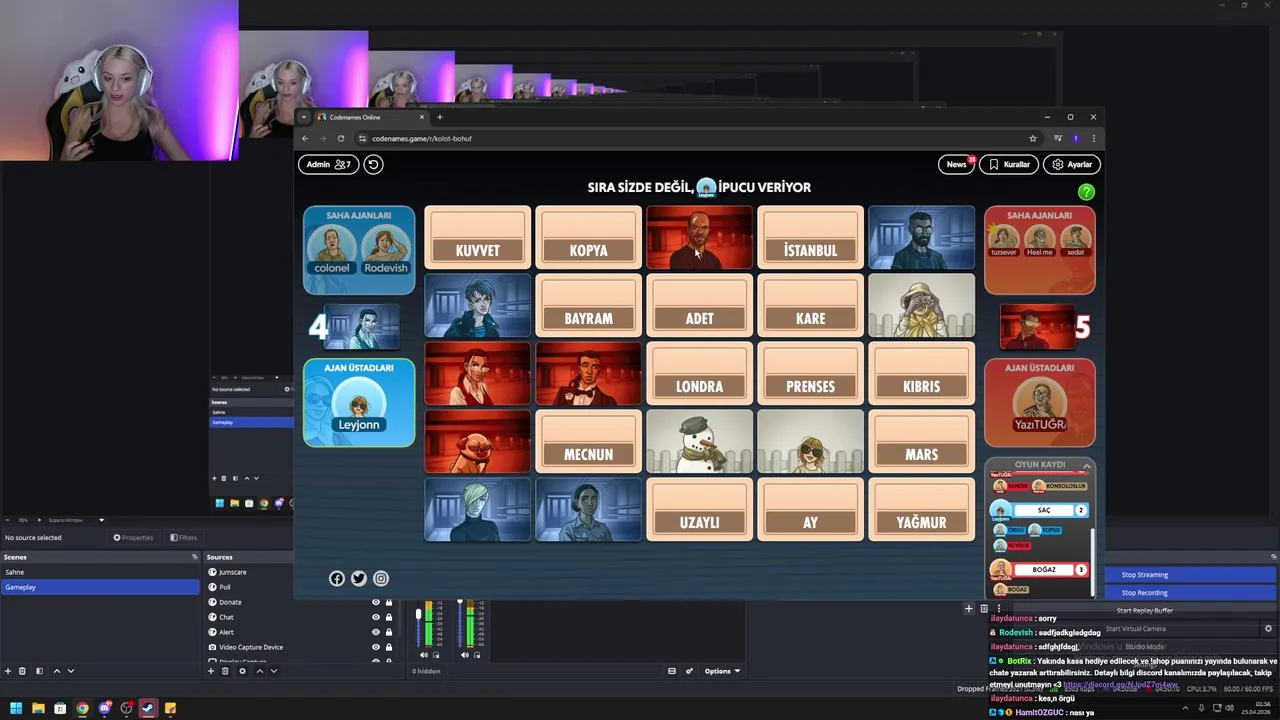The height and width of the screenshot is (720, 1280).
Task: Open the OBS audio mixer link icon next to Options
Action: pos(689,671)
